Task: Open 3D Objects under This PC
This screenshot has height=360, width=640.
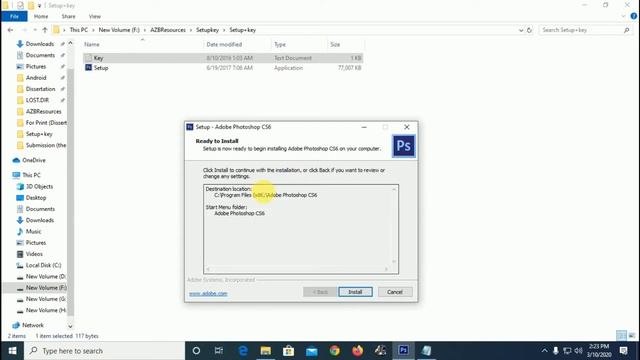Action: tap(39, 186)
